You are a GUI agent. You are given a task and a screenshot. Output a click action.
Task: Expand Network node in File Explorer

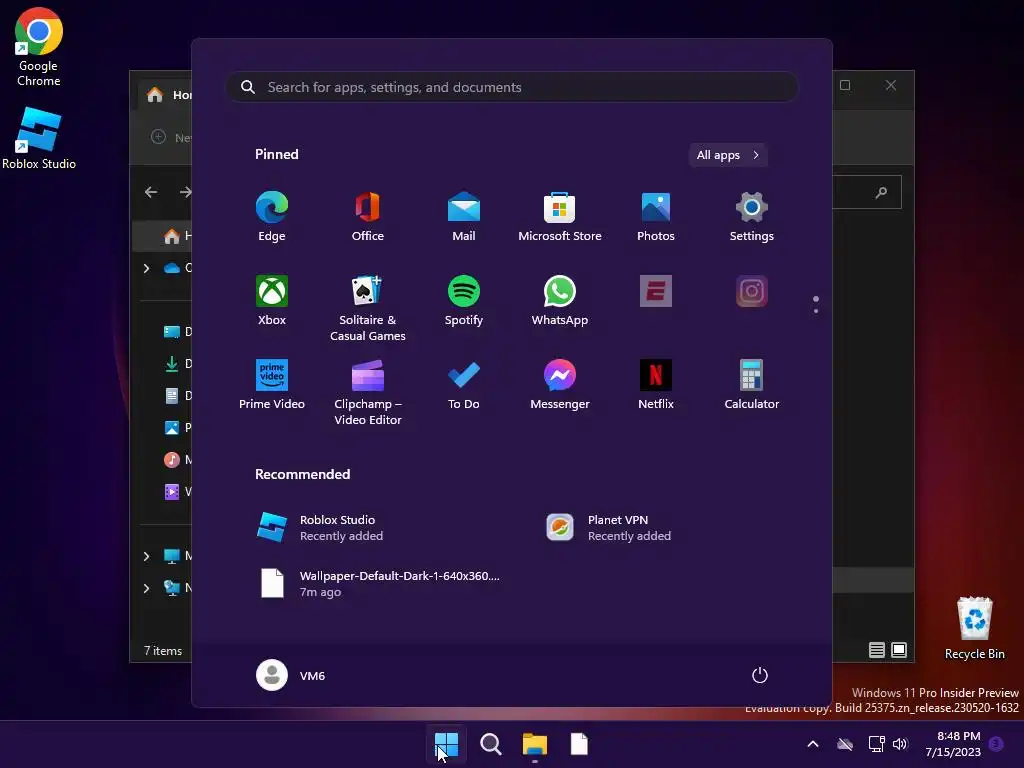146,588
